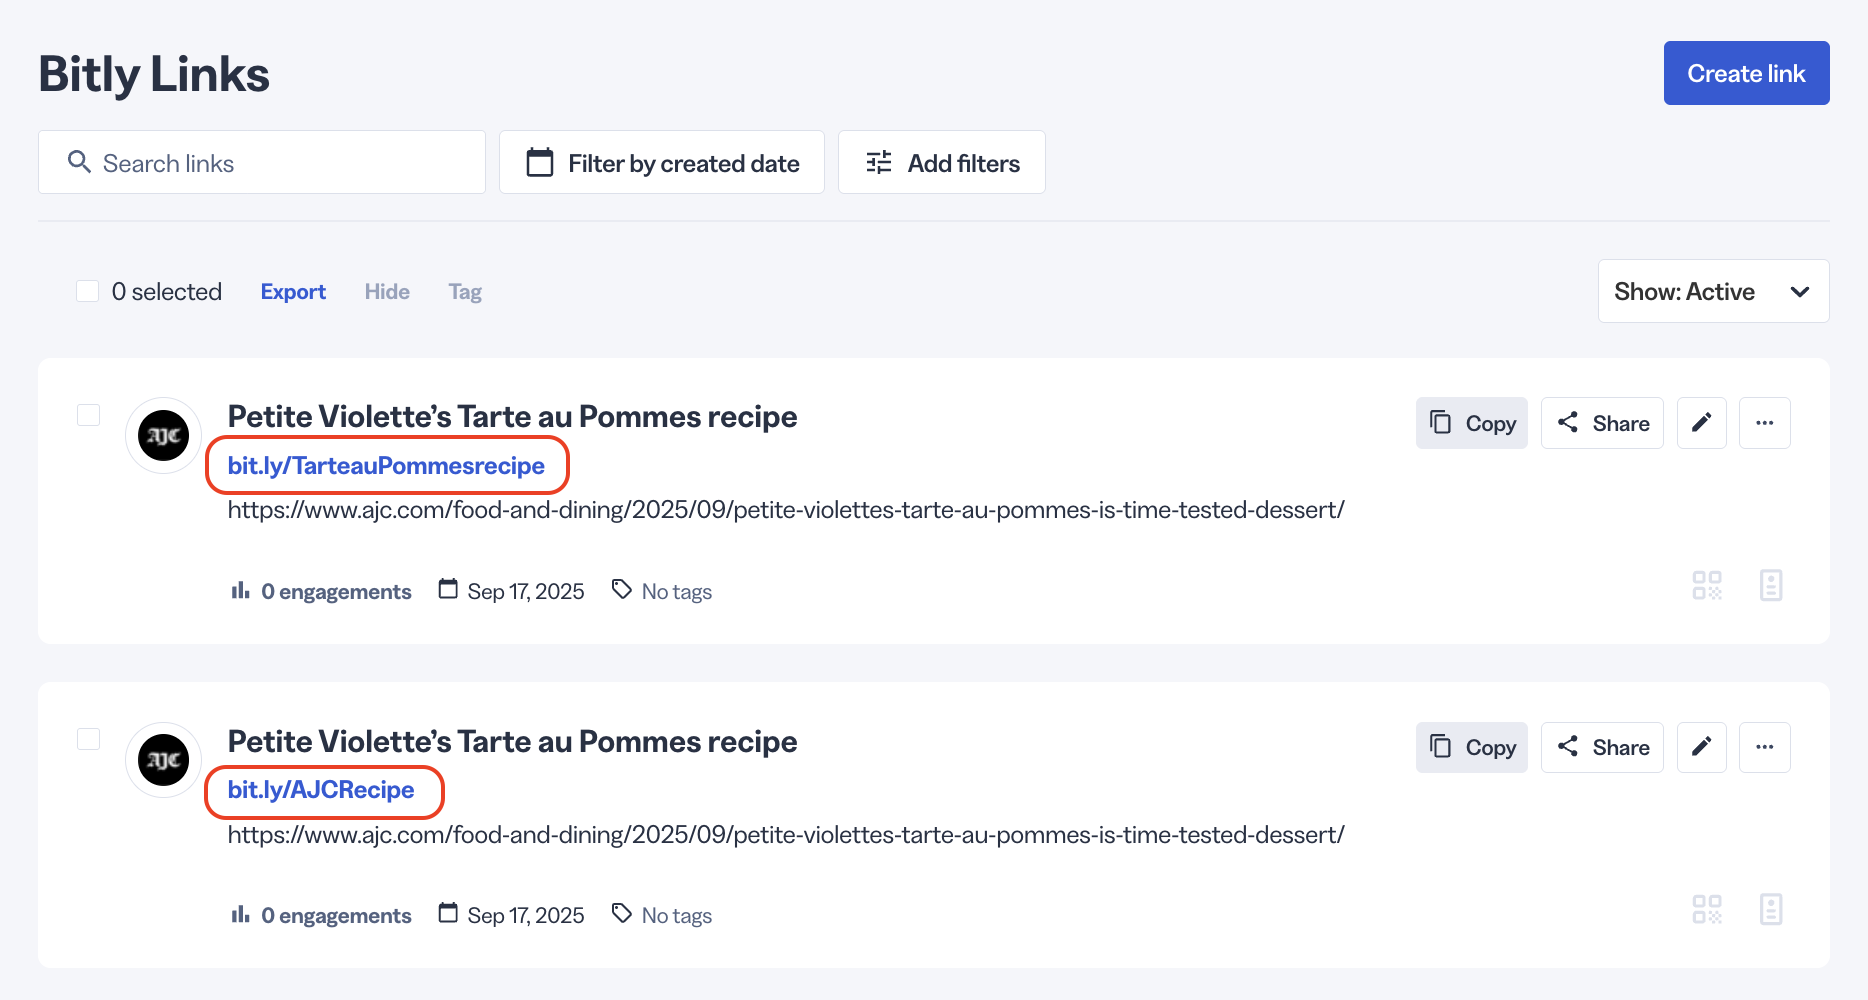Select the Tag action
The width and height of the screenshot is (1868, 1000).
(x=464, y=291)
